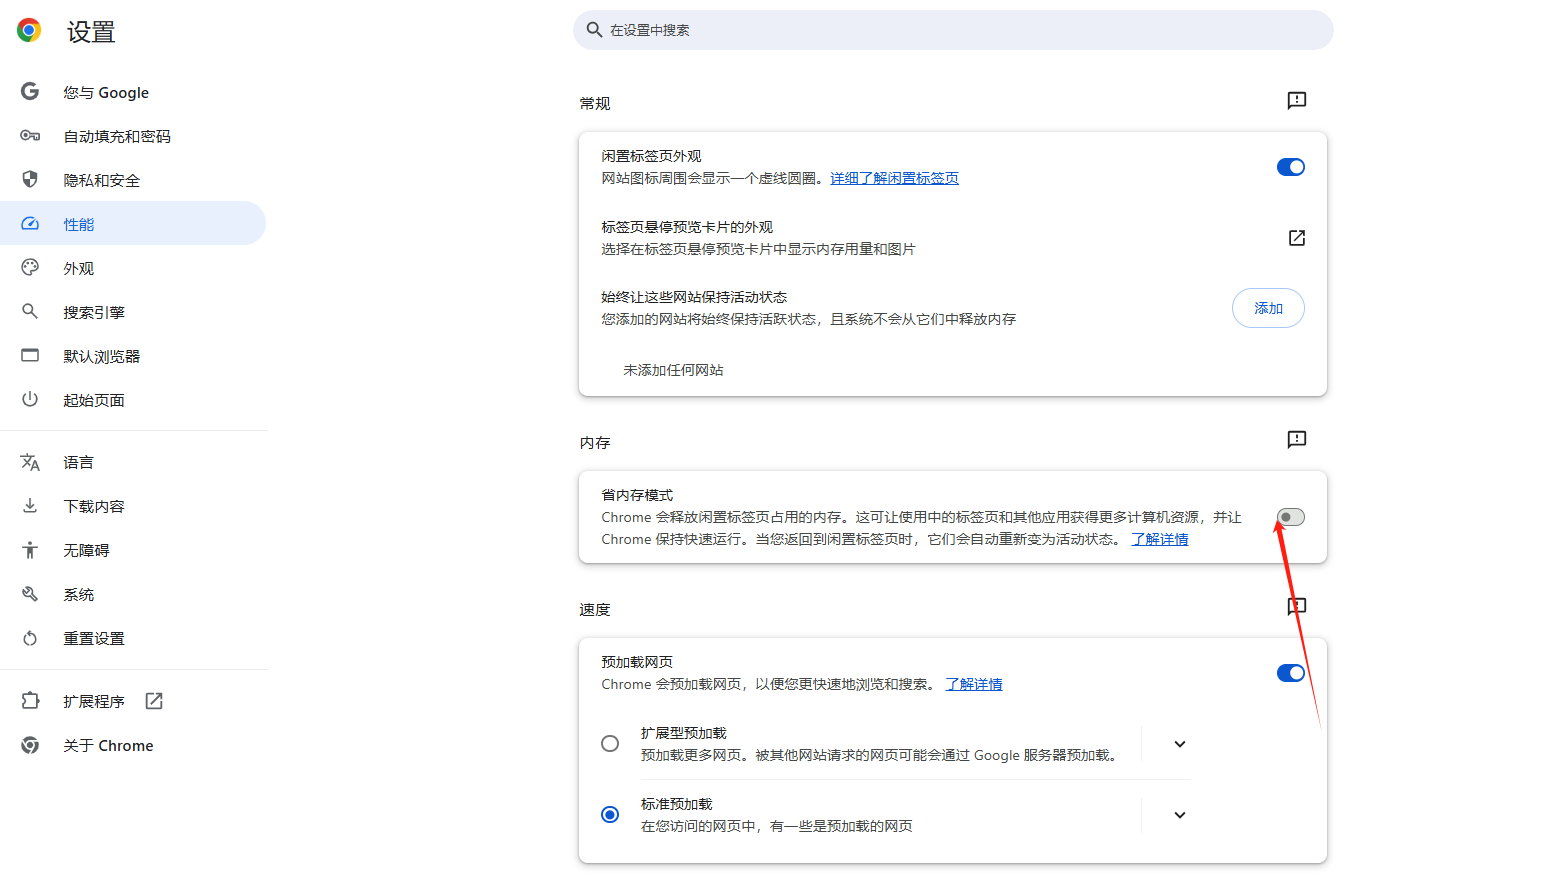Viewport: 1563px width, 887px height.
Task: Click the Chrome icon for 关于 Chrome
Action: (30, 745)
